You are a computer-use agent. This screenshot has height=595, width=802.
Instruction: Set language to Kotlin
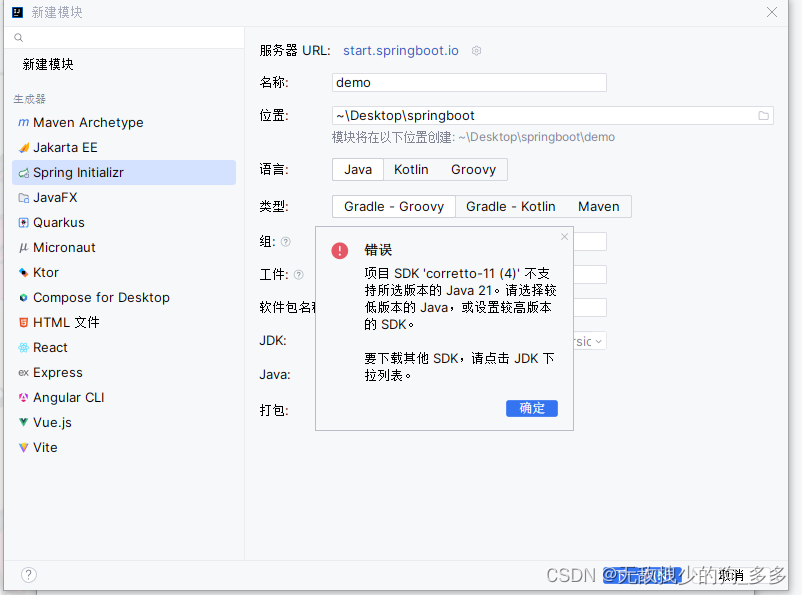[411, 170]
